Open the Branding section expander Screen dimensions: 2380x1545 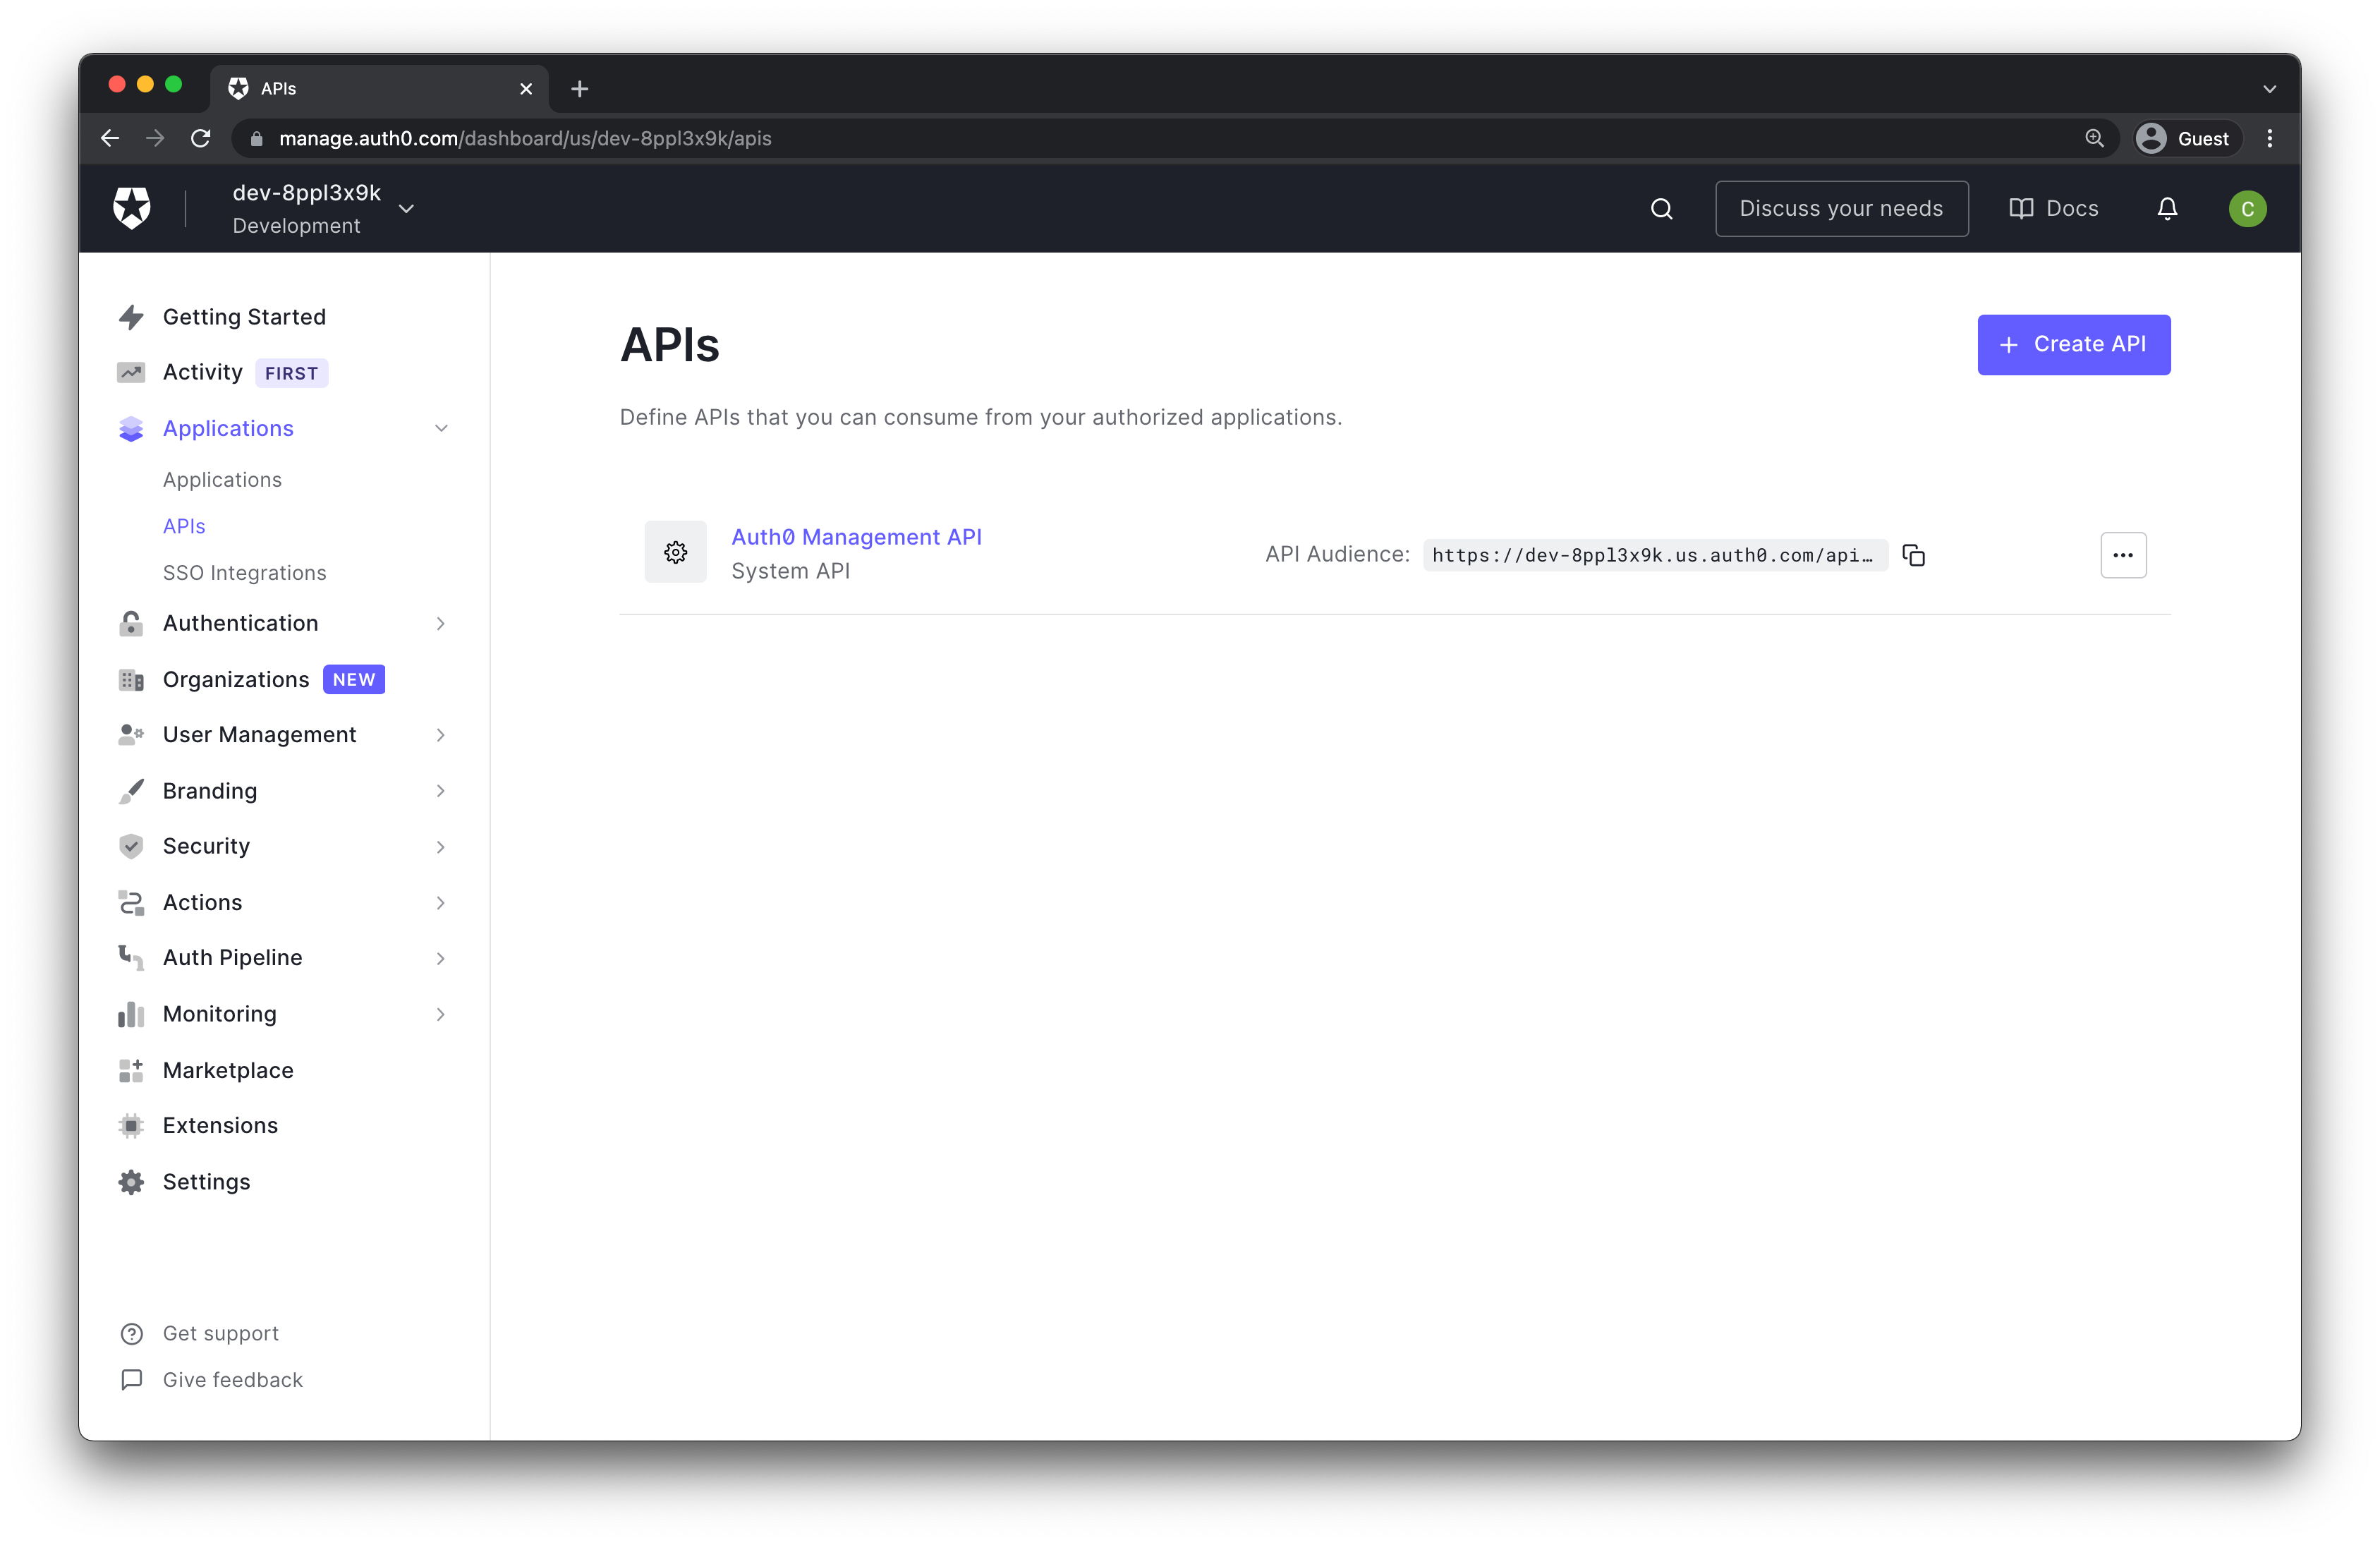[442, 791]
